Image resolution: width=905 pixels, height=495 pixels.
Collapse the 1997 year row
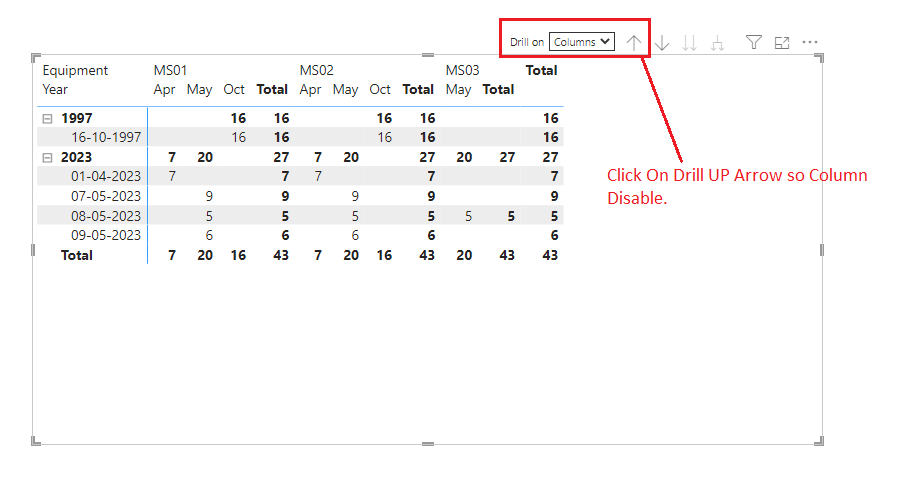coord(47,119)
